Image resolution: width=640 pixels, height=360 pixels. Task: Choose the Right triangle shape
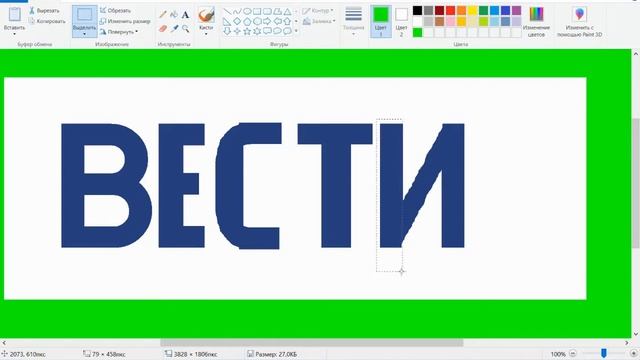(x=227, y=21)
